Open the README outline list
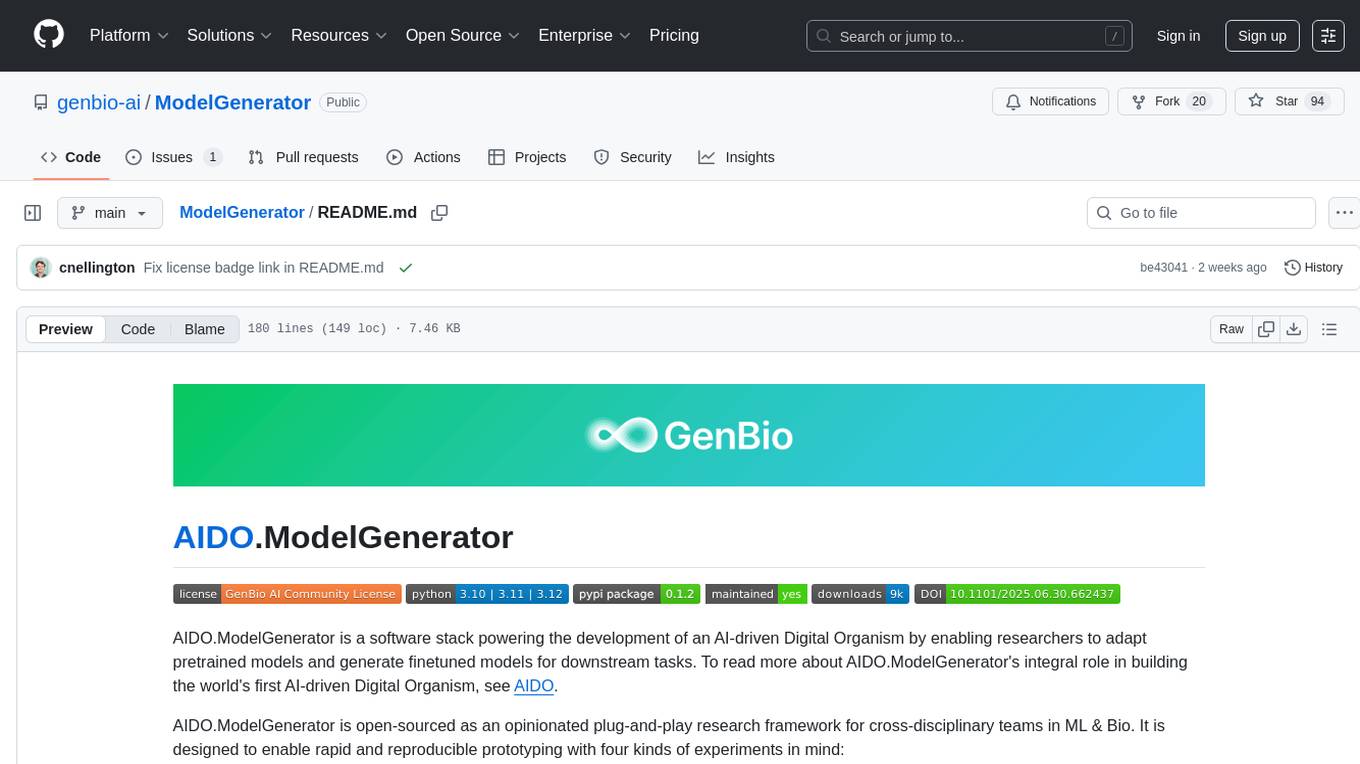 pos(1329,329)
